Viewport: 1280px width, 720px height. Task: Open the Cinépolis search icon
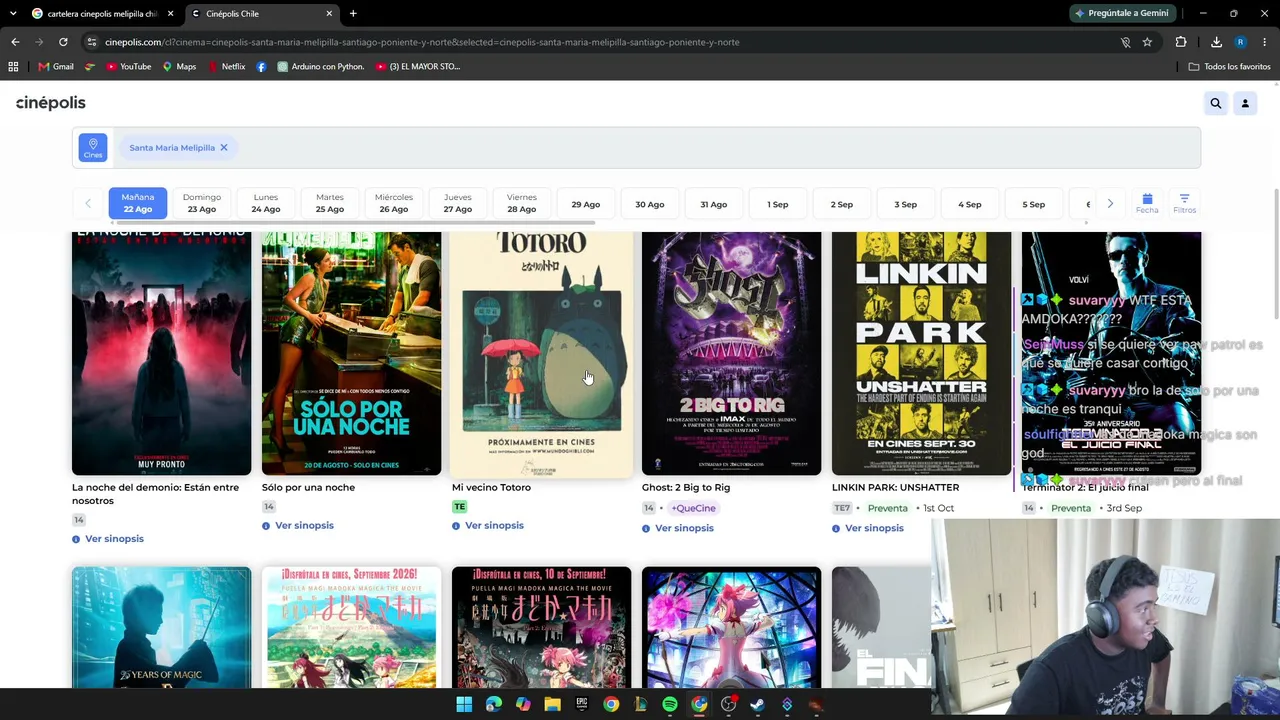(x=1216, y=103)
